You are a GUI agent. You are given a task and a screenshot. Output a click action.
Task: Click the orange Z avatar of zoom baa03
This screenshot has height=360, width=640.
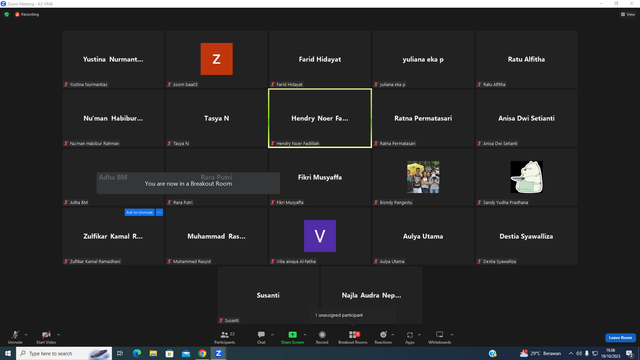[x=216, y=59]
